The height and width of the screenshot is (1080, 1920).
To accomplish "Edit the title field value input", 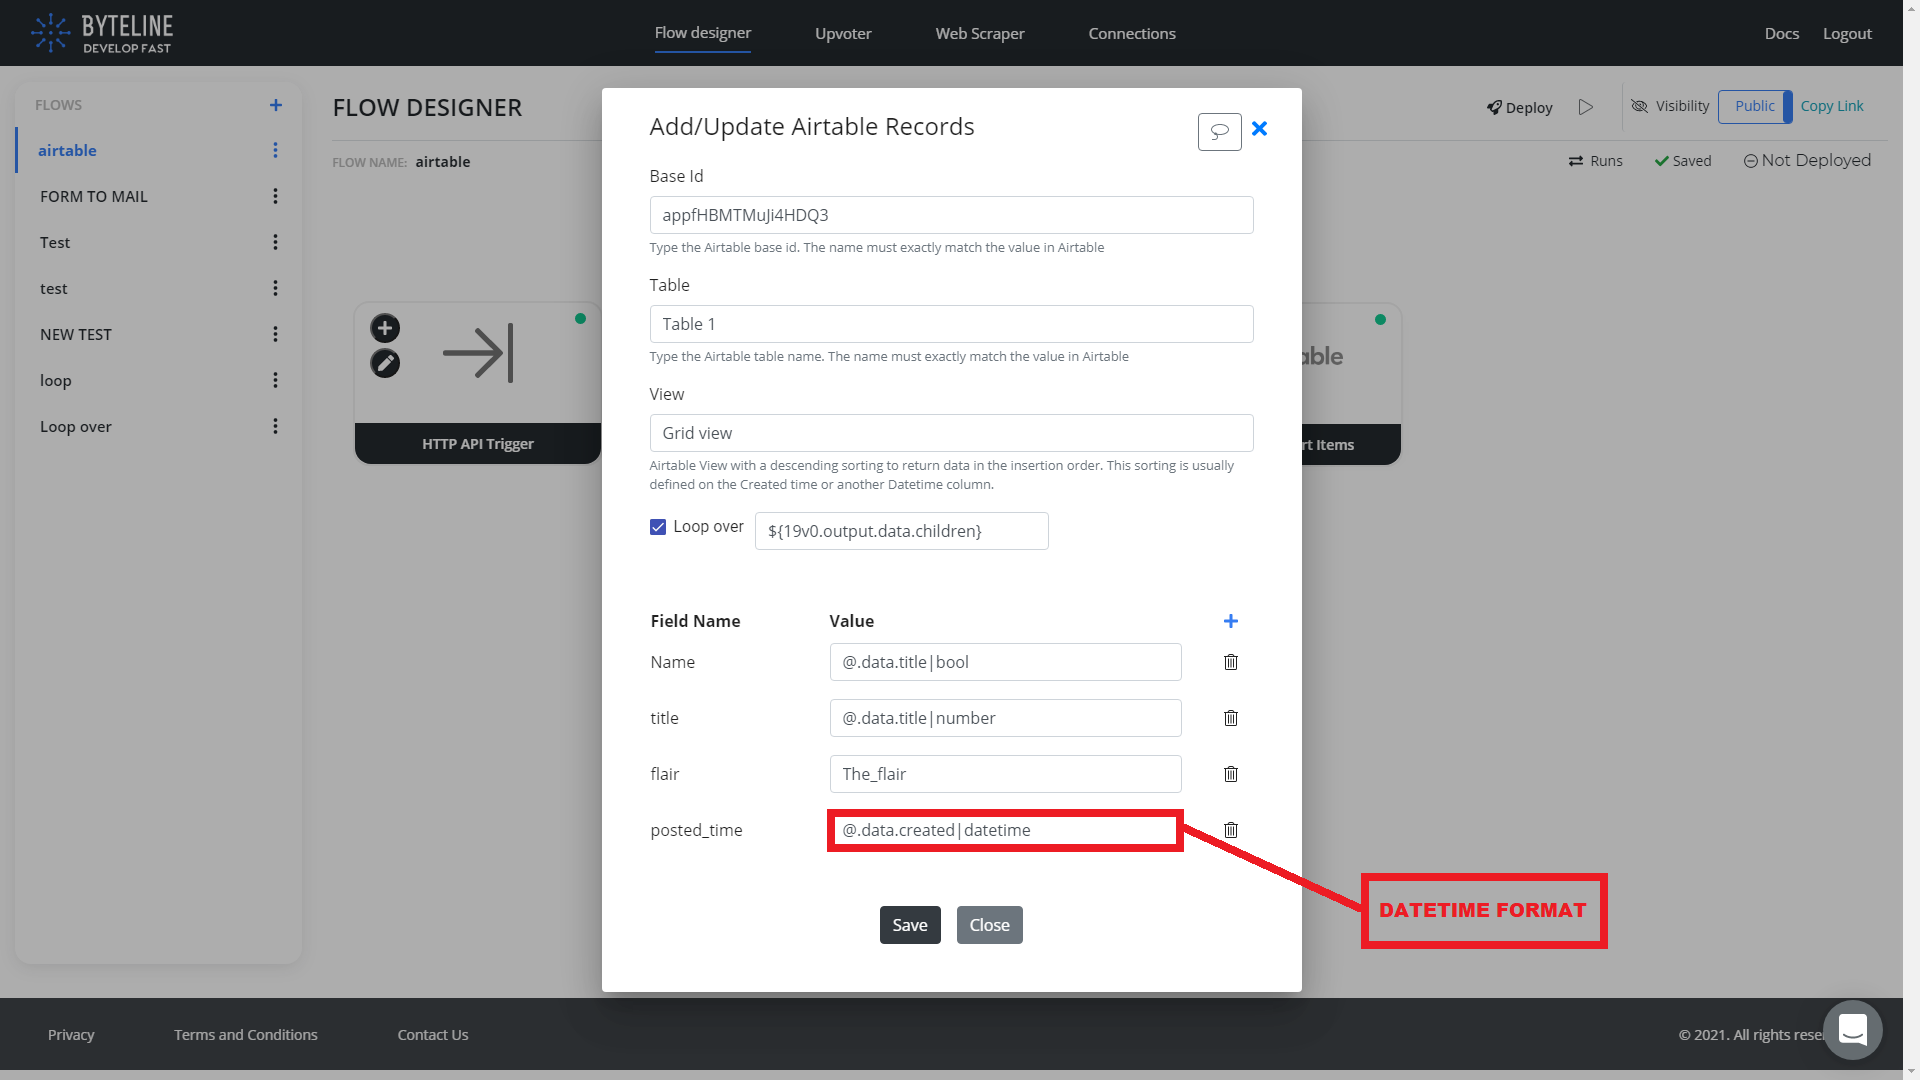I will click(1005, 718).
